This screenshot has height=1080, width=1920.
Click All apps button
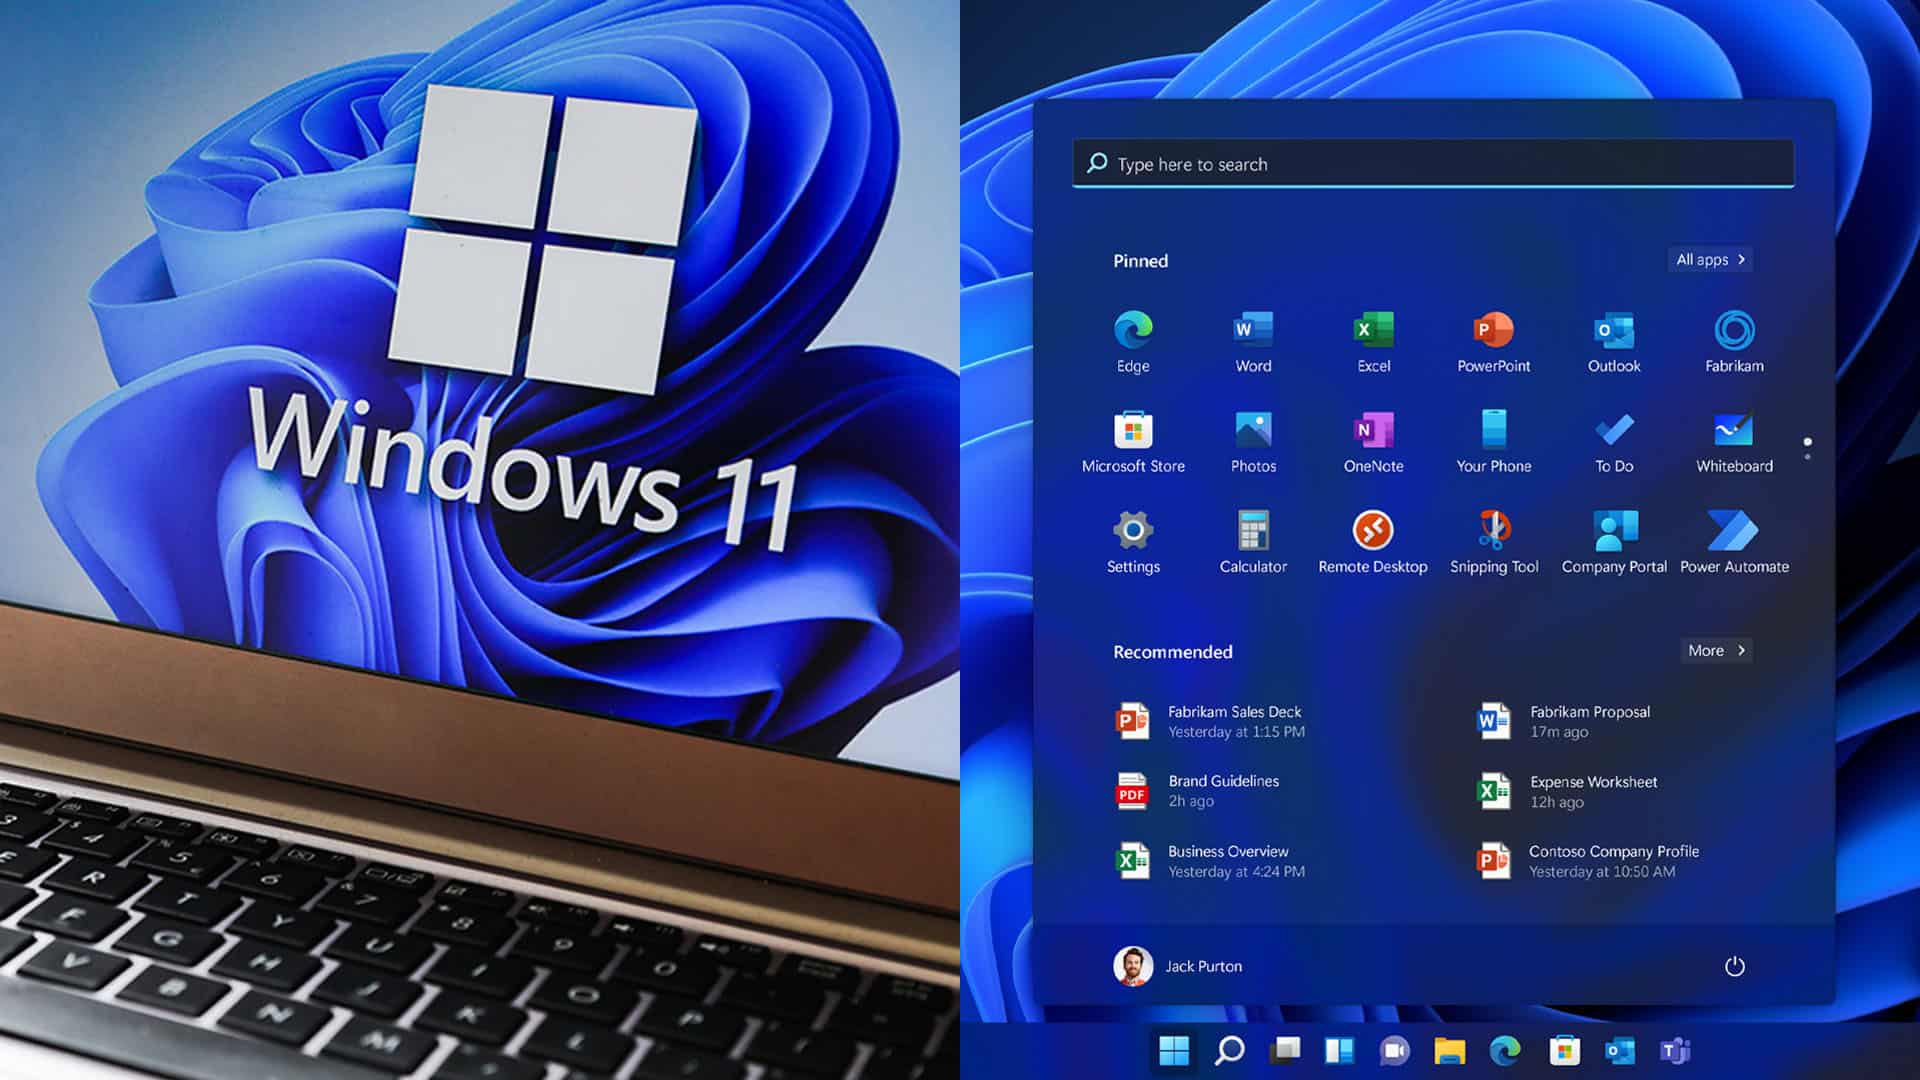(x=1709, y=258)
